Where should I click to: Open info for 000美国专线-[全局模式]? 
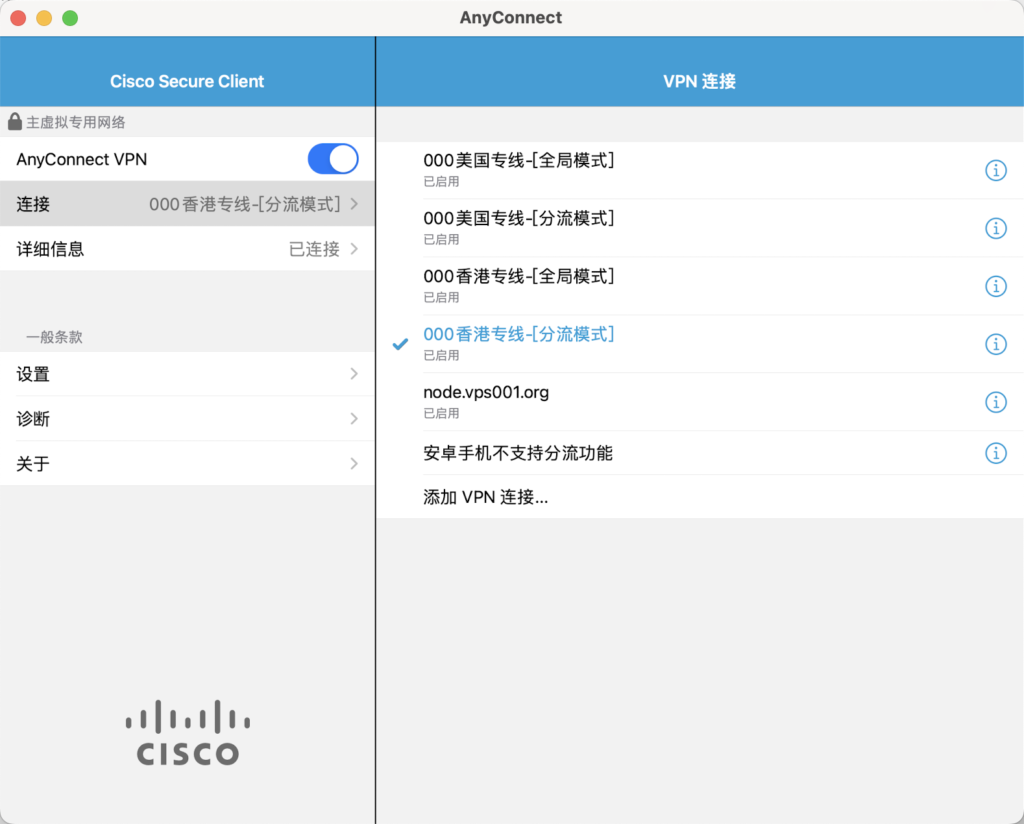pyautogui.click(x=995, y=170)
